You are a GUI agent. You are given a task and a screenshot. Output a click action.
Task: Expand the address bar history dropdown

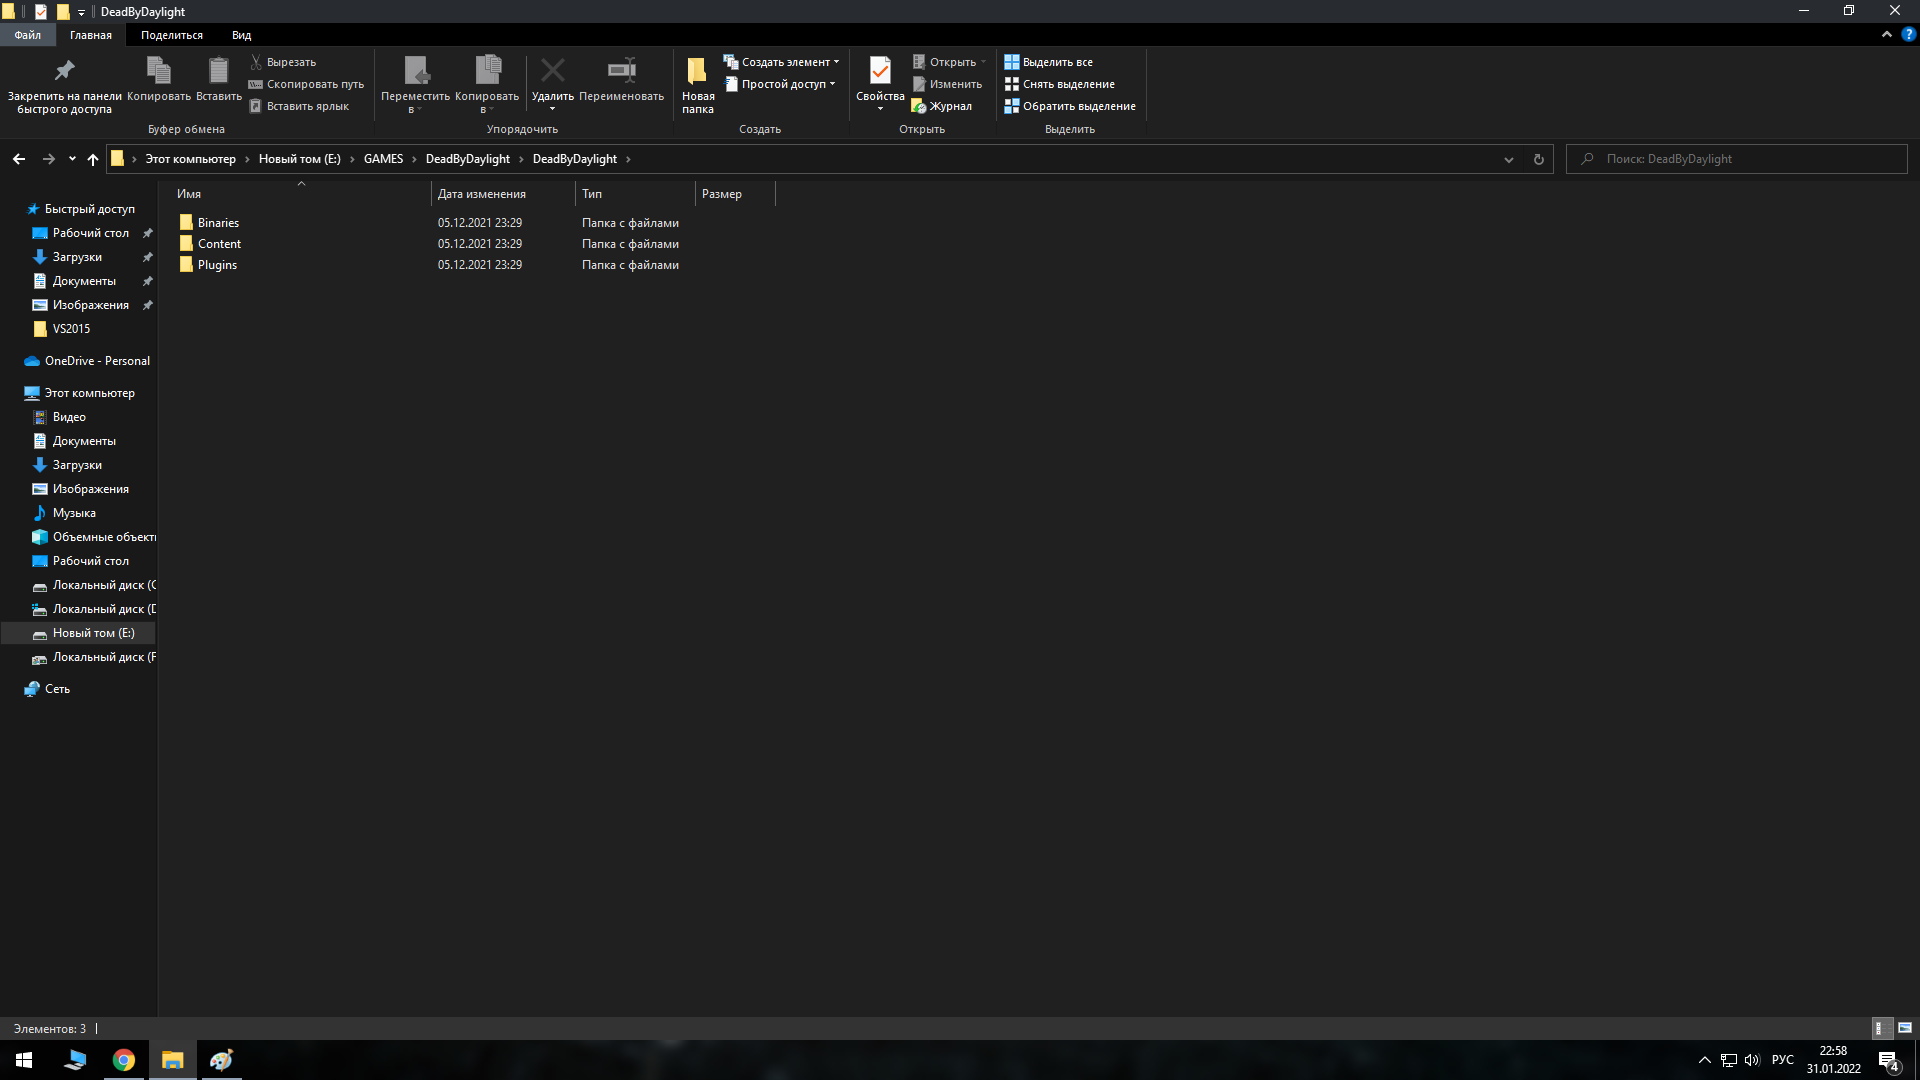1509,159
